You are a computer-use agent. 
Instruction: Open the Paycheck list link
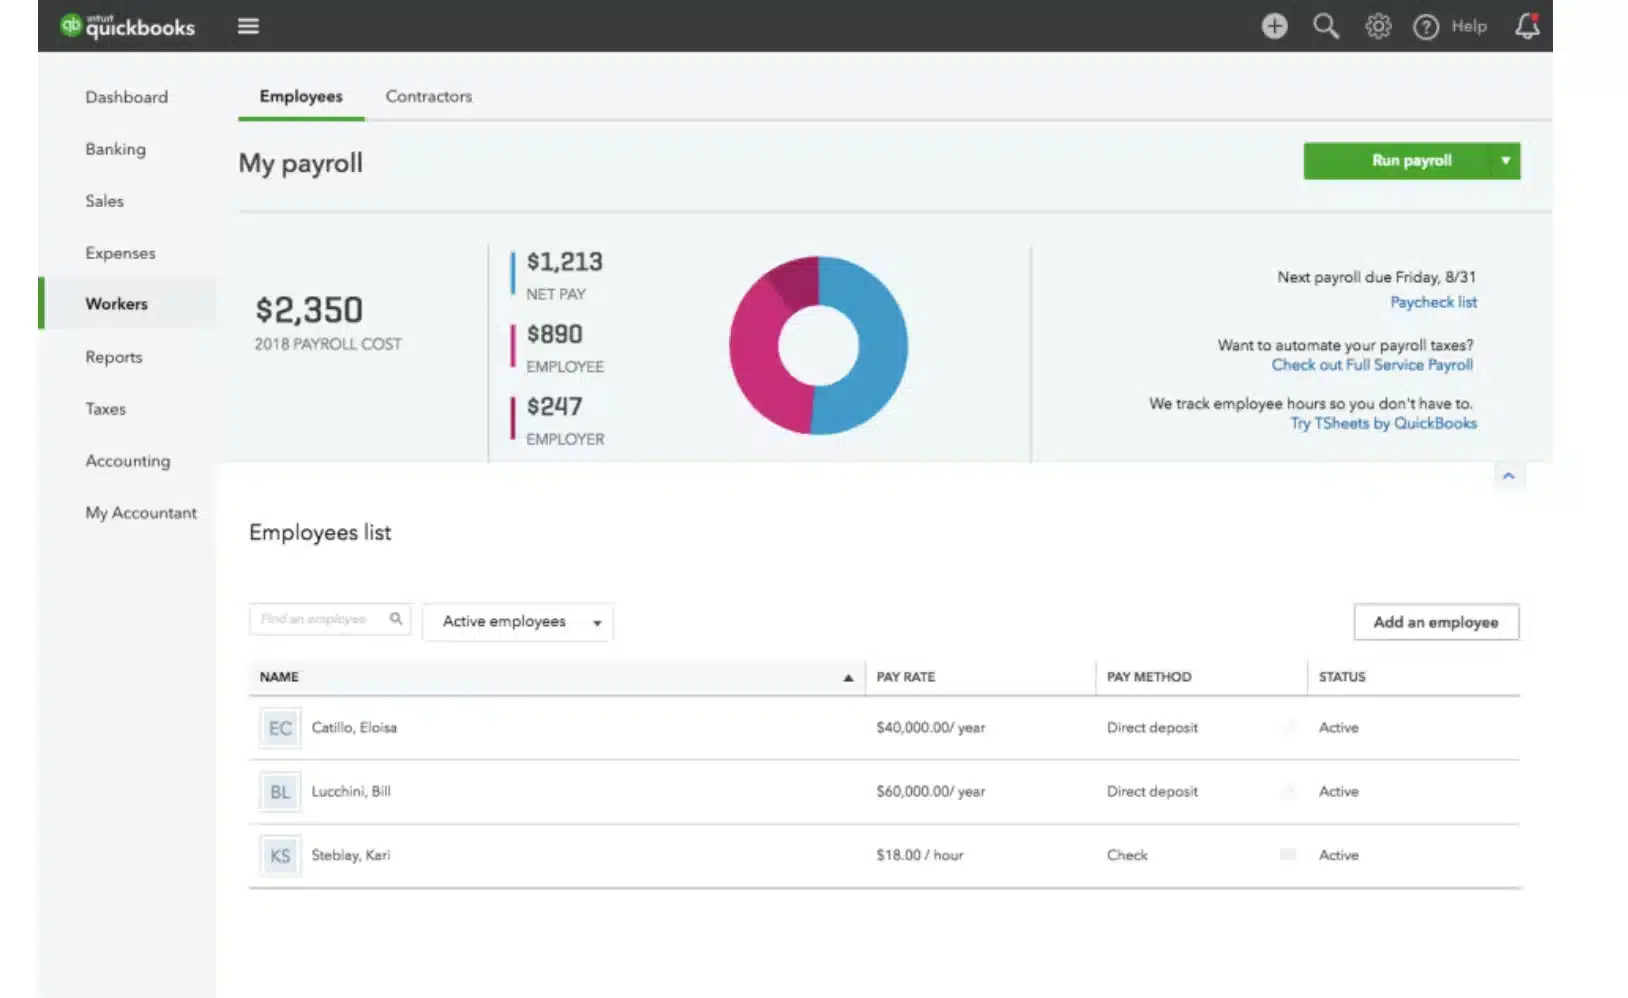click(x=1434, y=302)
